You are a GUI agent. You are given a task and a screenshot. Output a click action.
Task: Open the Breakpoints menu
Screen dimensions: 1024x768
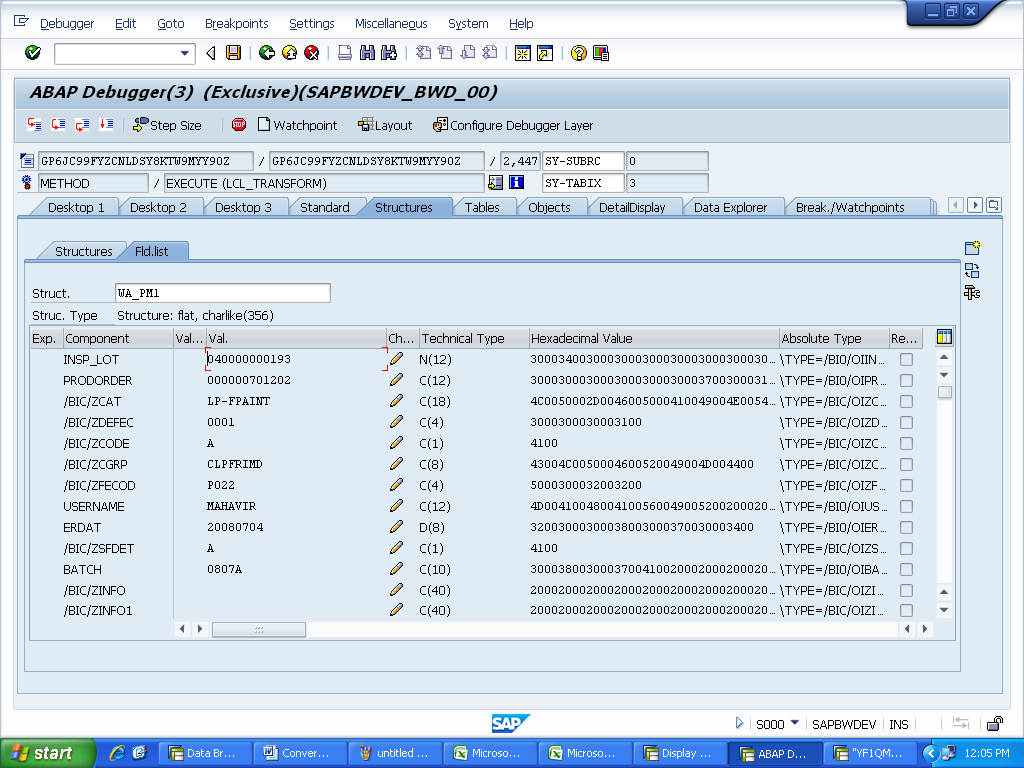[236, 24]
